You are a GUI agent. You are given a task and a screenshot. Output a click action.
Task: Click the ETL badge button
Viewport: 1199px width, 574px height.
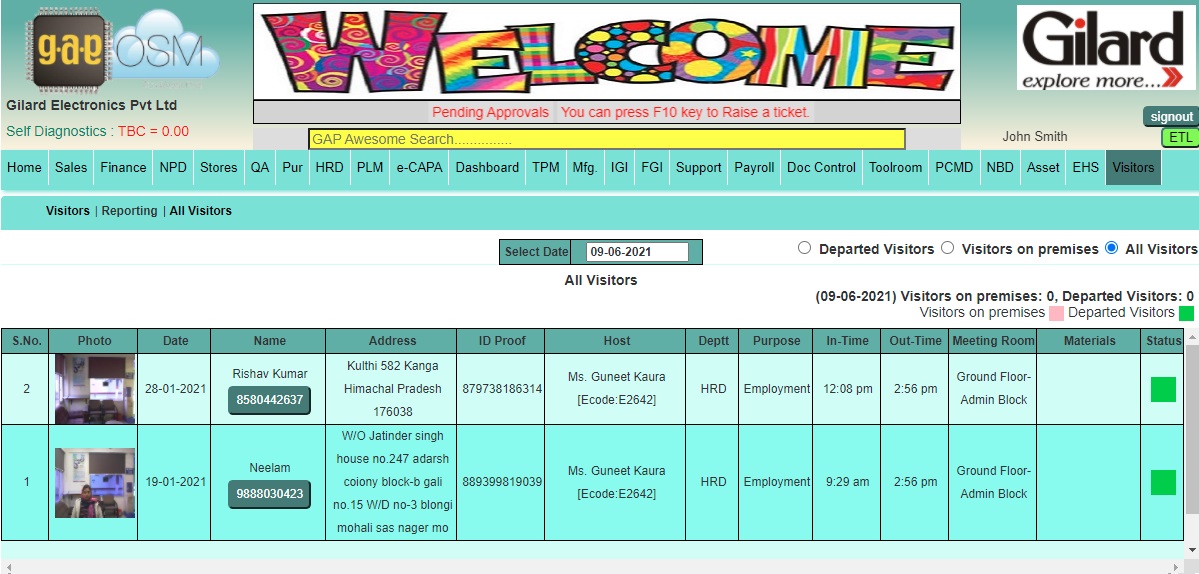click(1180, 138)
